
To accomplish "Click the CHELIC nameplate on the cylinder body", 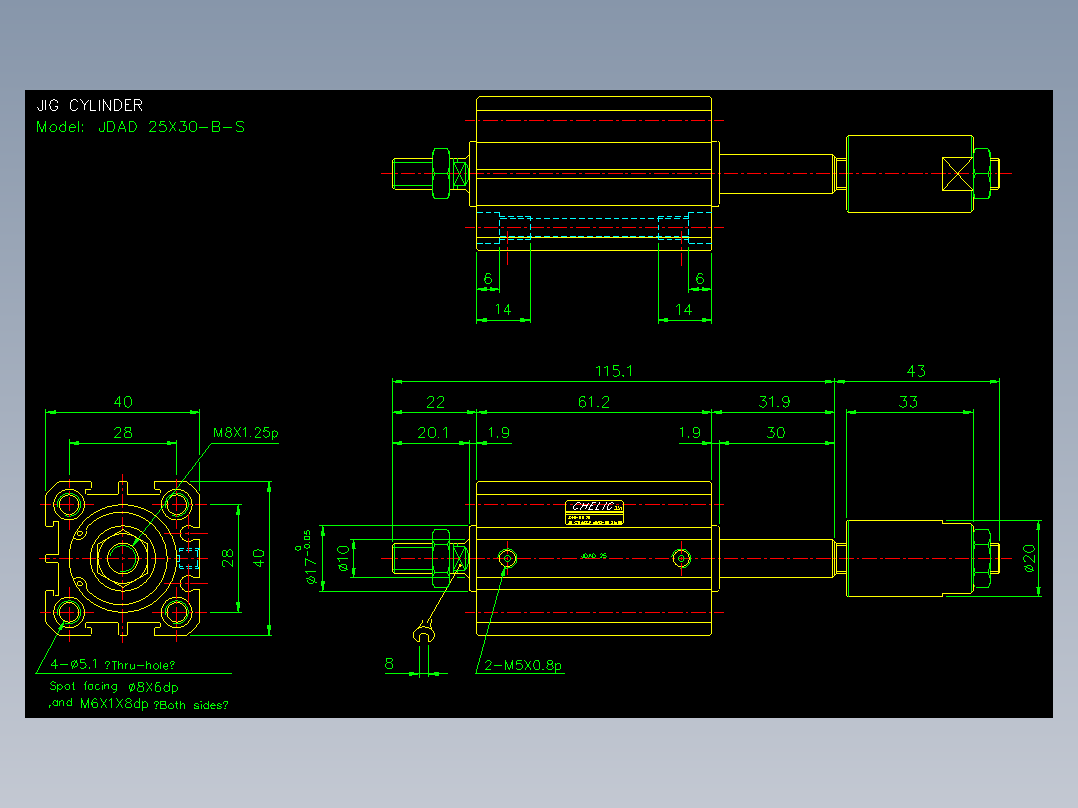I will click(594, 512).
